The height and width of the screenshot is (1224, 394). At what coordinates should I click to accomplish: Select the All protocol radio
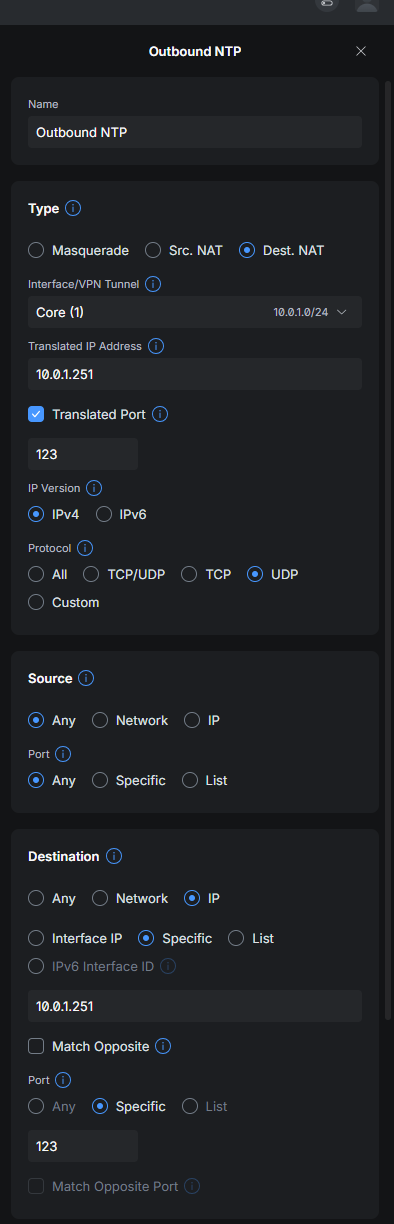pyautogui.click(x=36, y=574)
